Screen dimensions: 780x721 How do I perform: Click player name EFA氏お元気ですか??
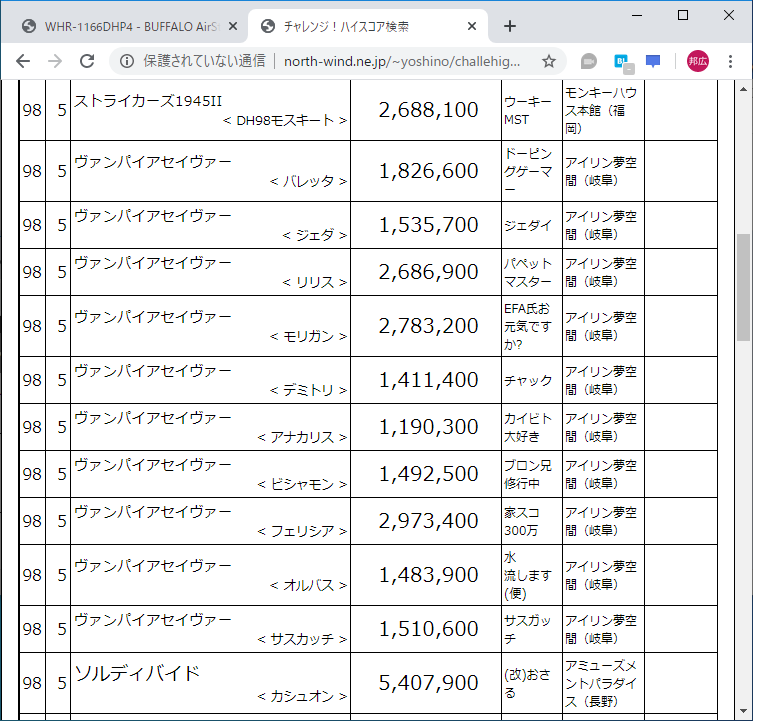[x=528, y=326]
